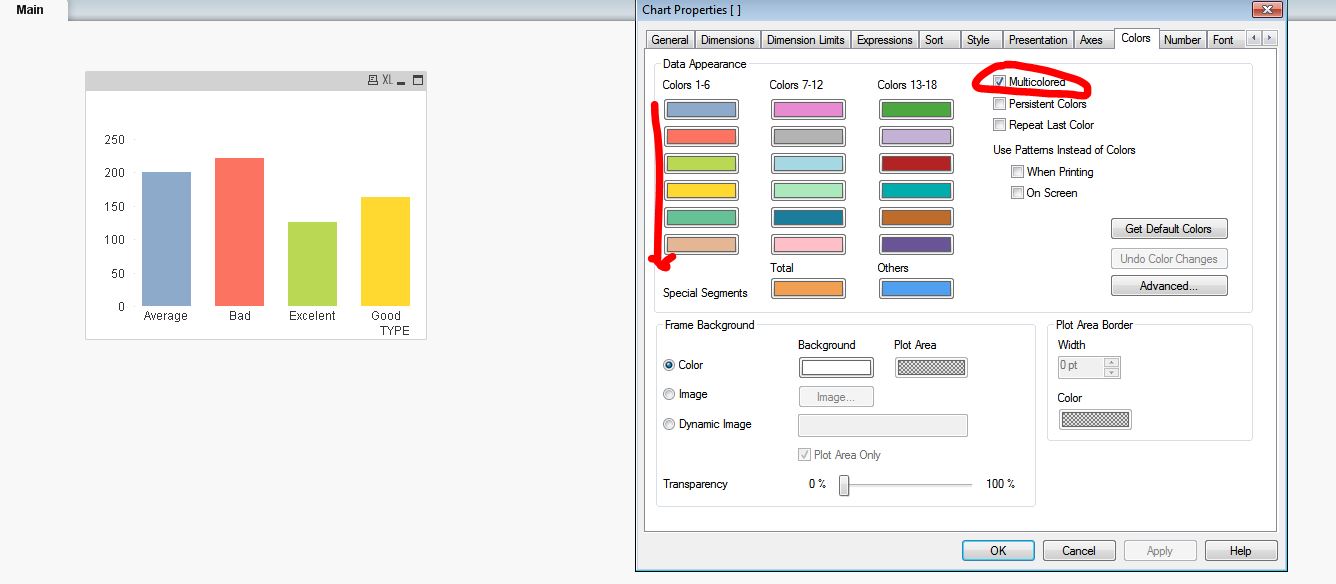1336x584 pixels.
Task: Open the Dimensions tab
Action: pyautogui.click(x=728, y=40)
